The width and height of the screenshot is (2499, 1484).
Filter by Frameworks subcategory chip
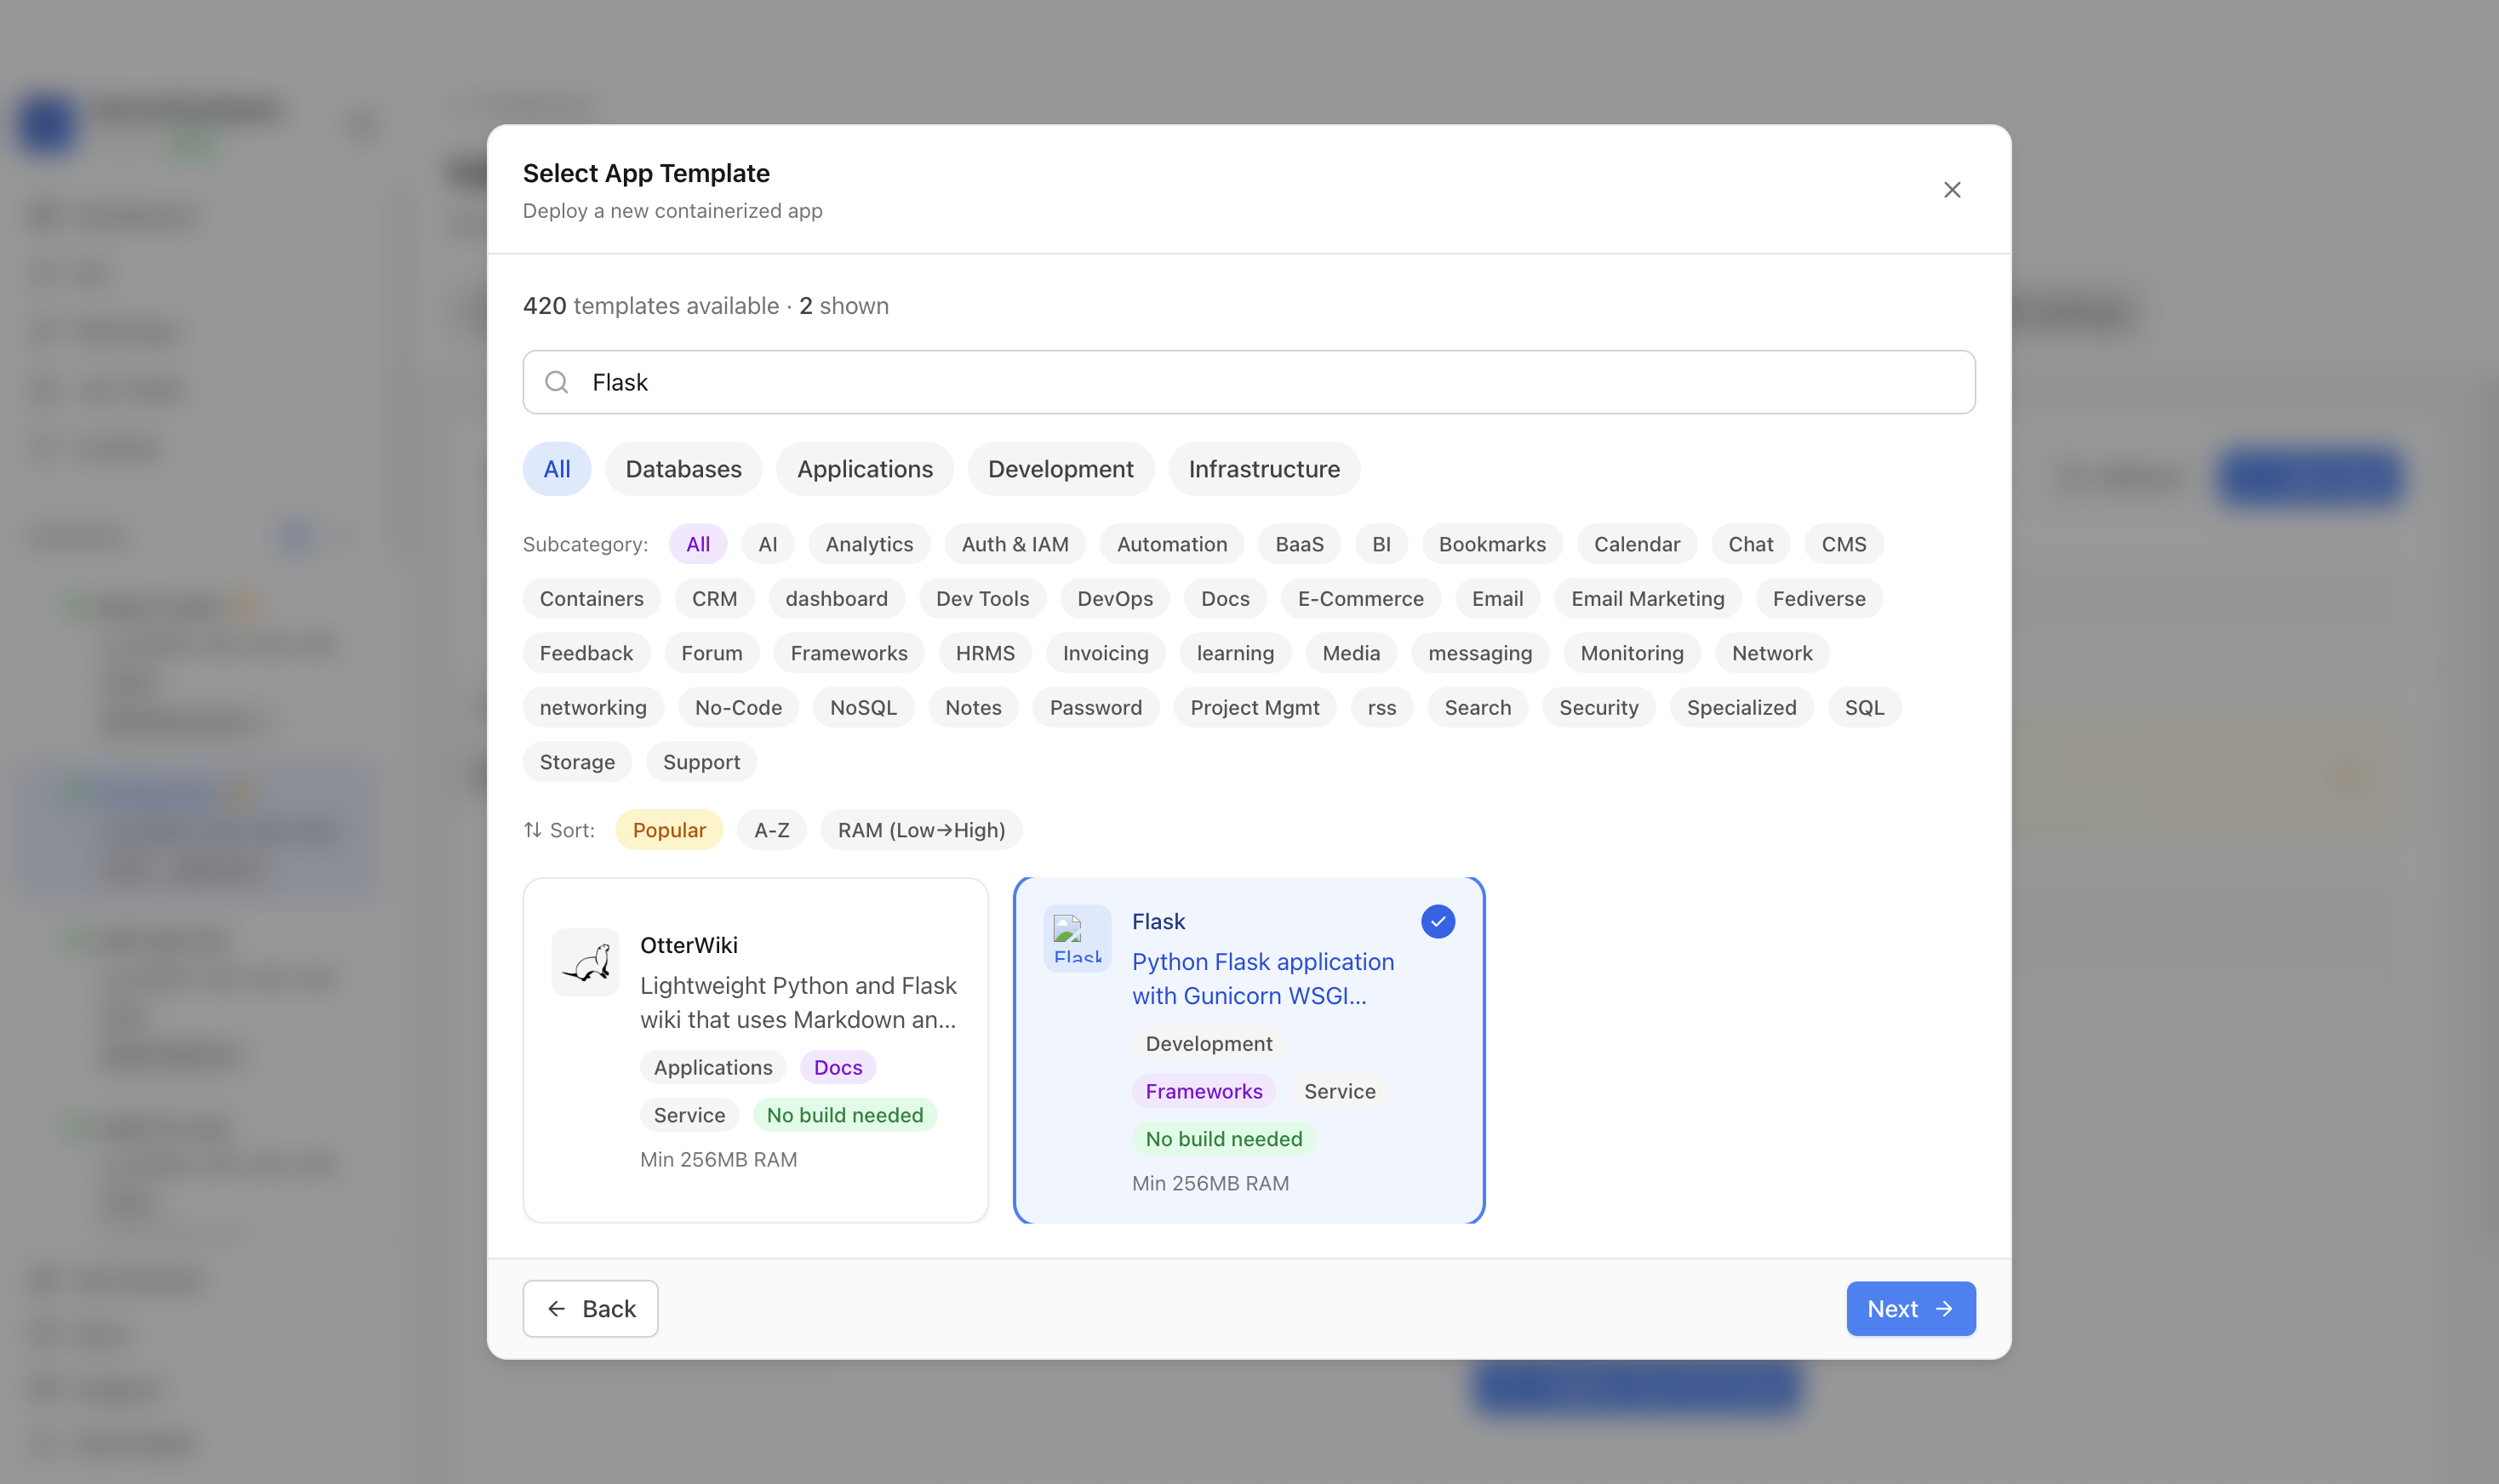click(x=848, y=653)
